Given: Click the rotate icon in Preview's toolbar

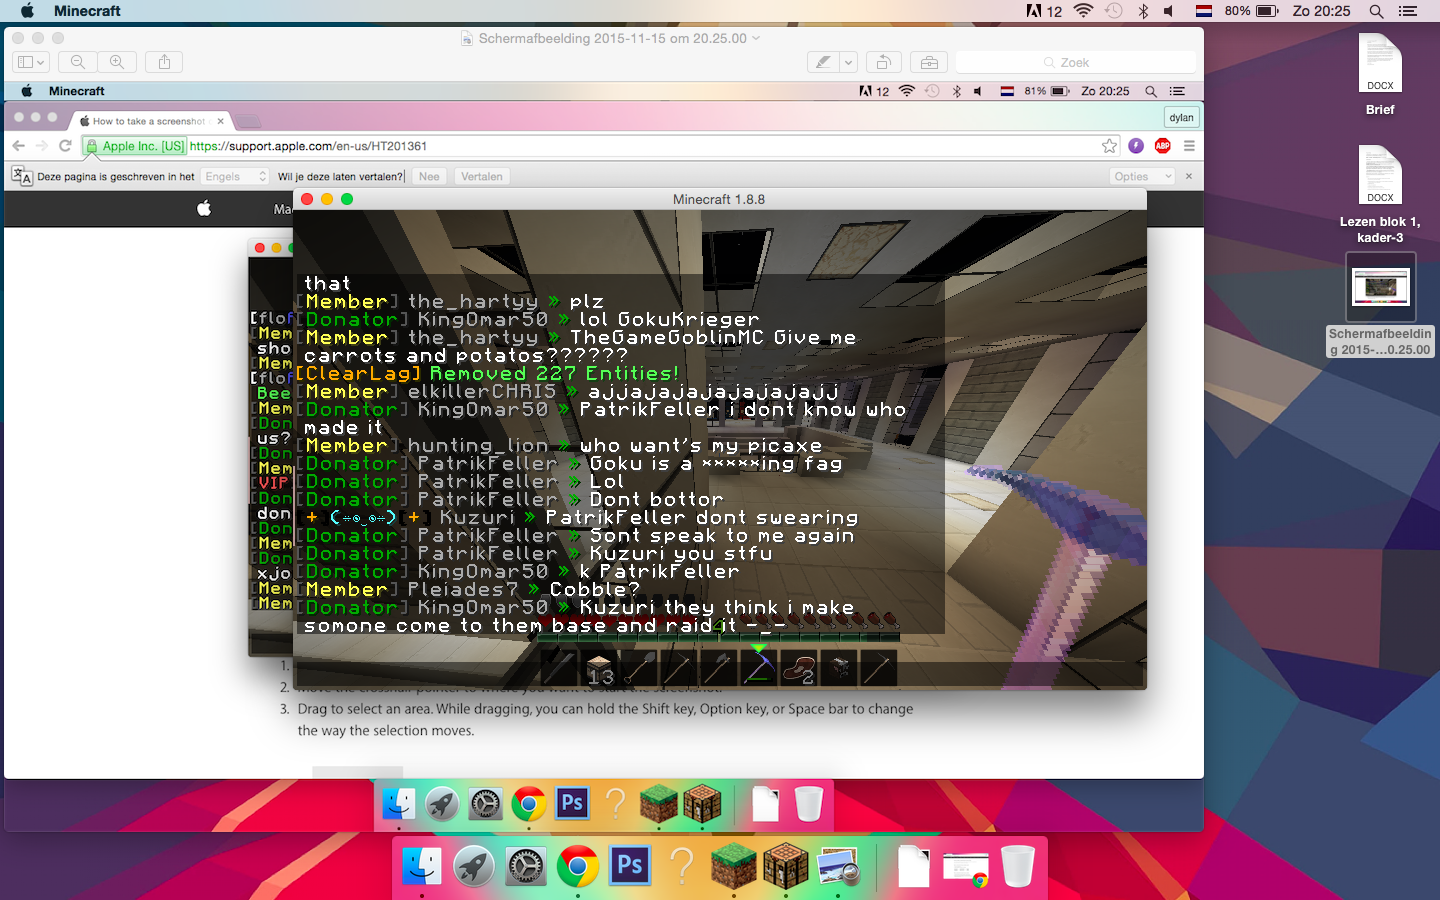Looking at the screenshot, I should (884, 62).
